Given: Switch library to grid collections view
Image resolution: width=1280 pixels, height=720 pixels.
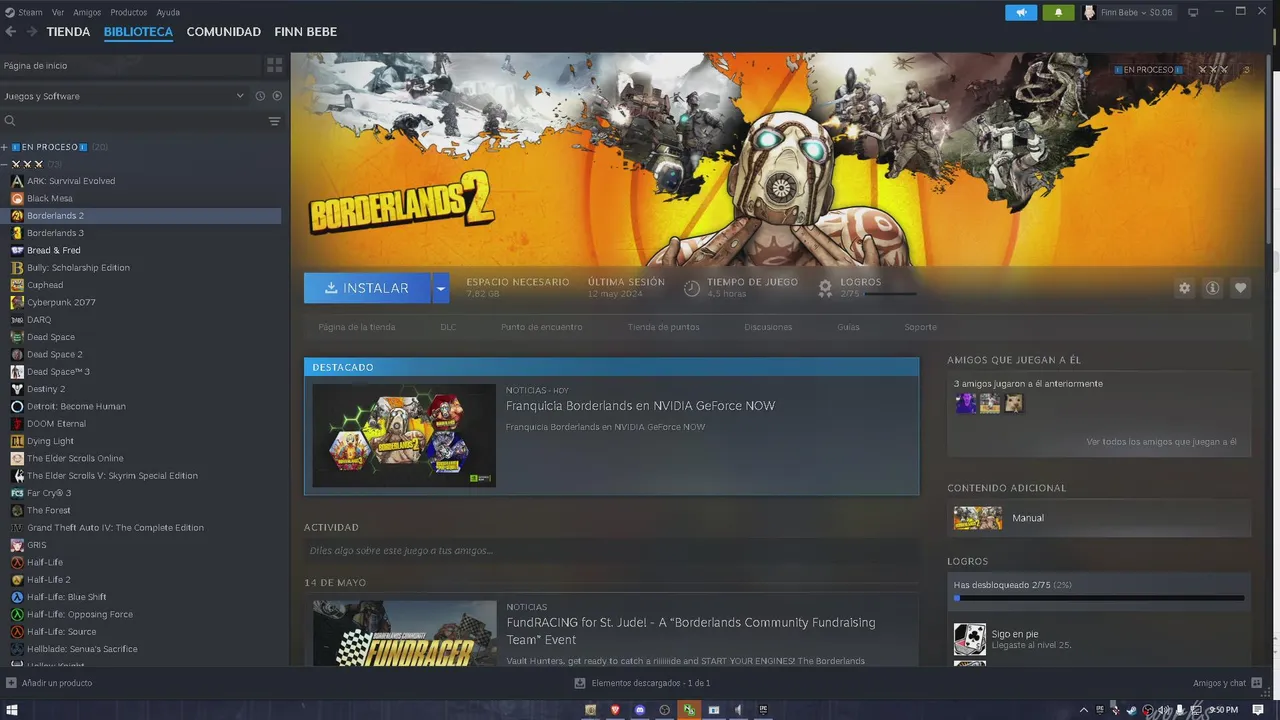Looking at the screenshot, I should [274, 65].
